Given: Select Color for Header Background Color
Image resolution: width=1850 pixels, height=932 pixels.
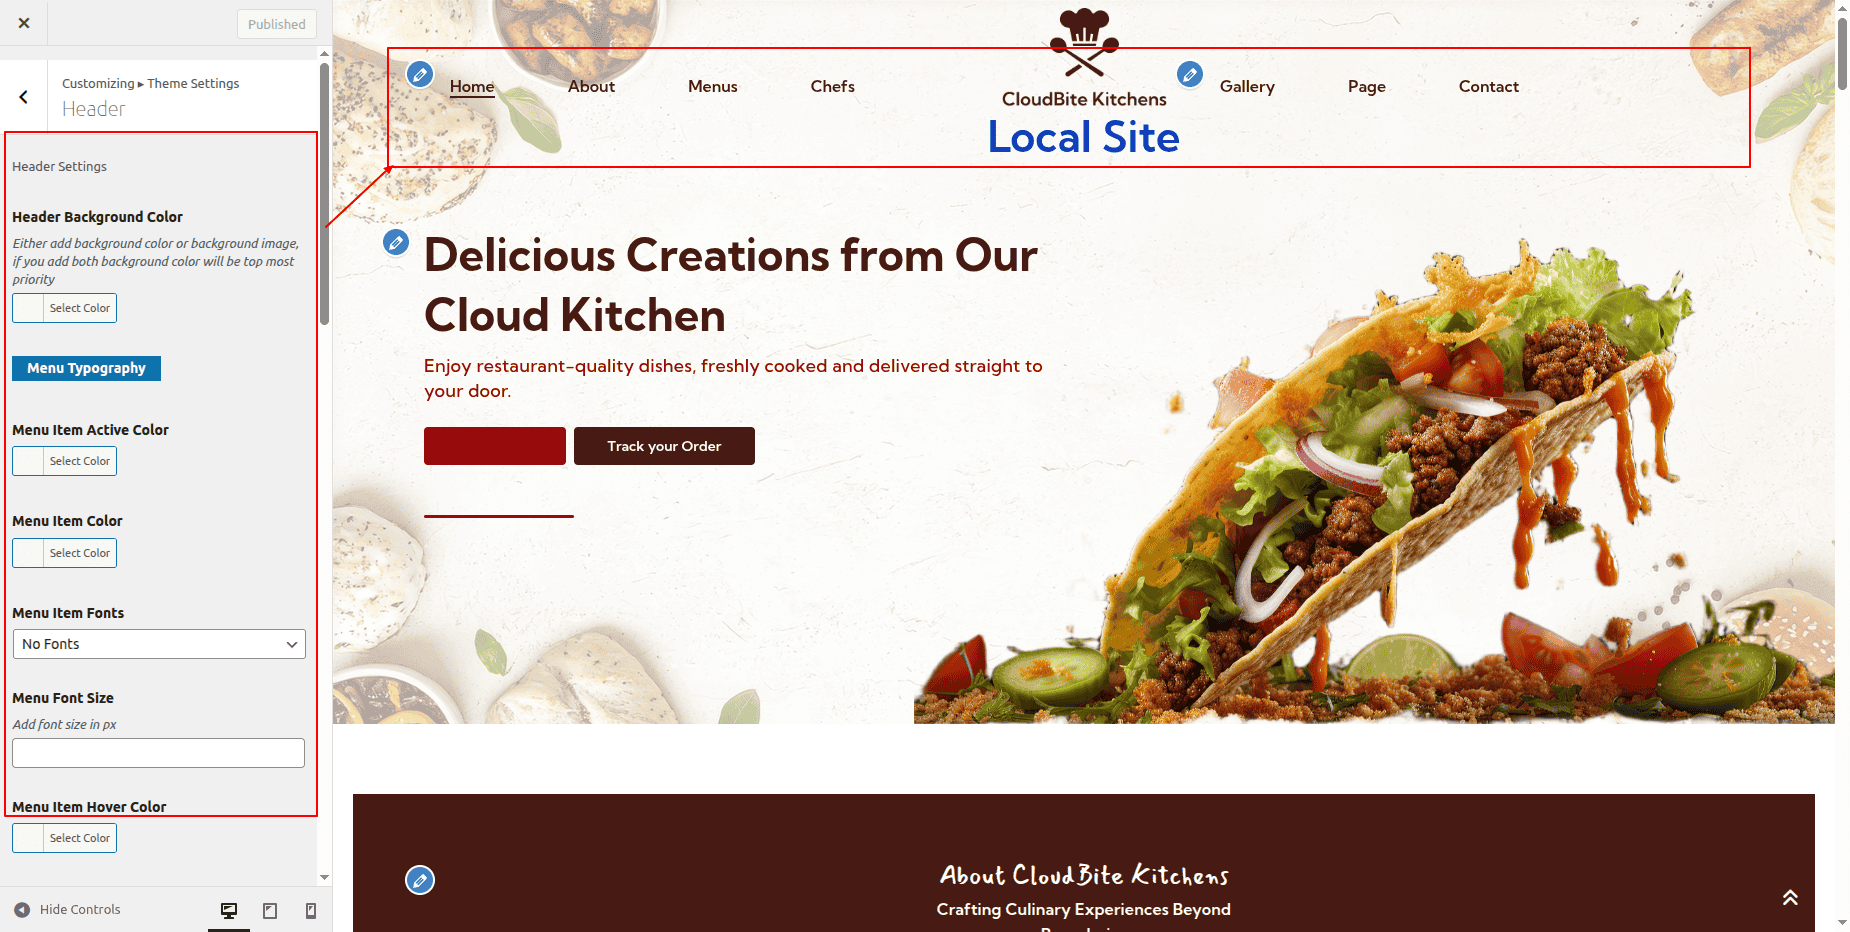Looking at the screenshot, I should [65, 308].
